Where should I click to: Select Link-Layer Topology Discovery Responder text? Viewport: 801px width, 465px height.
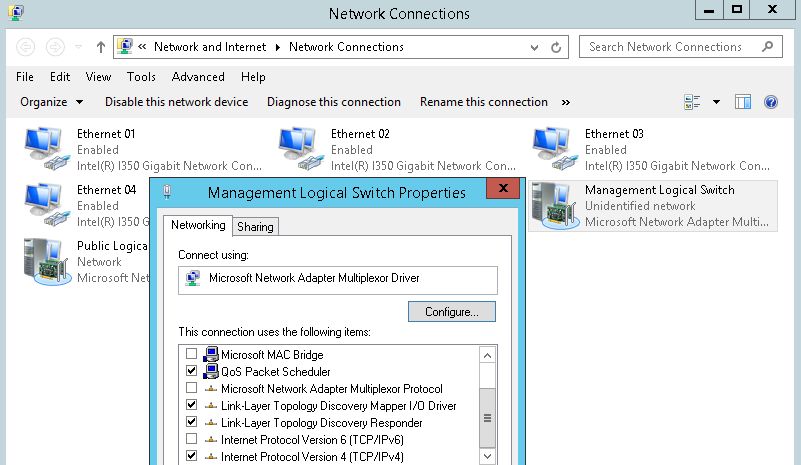coord(322,423)
